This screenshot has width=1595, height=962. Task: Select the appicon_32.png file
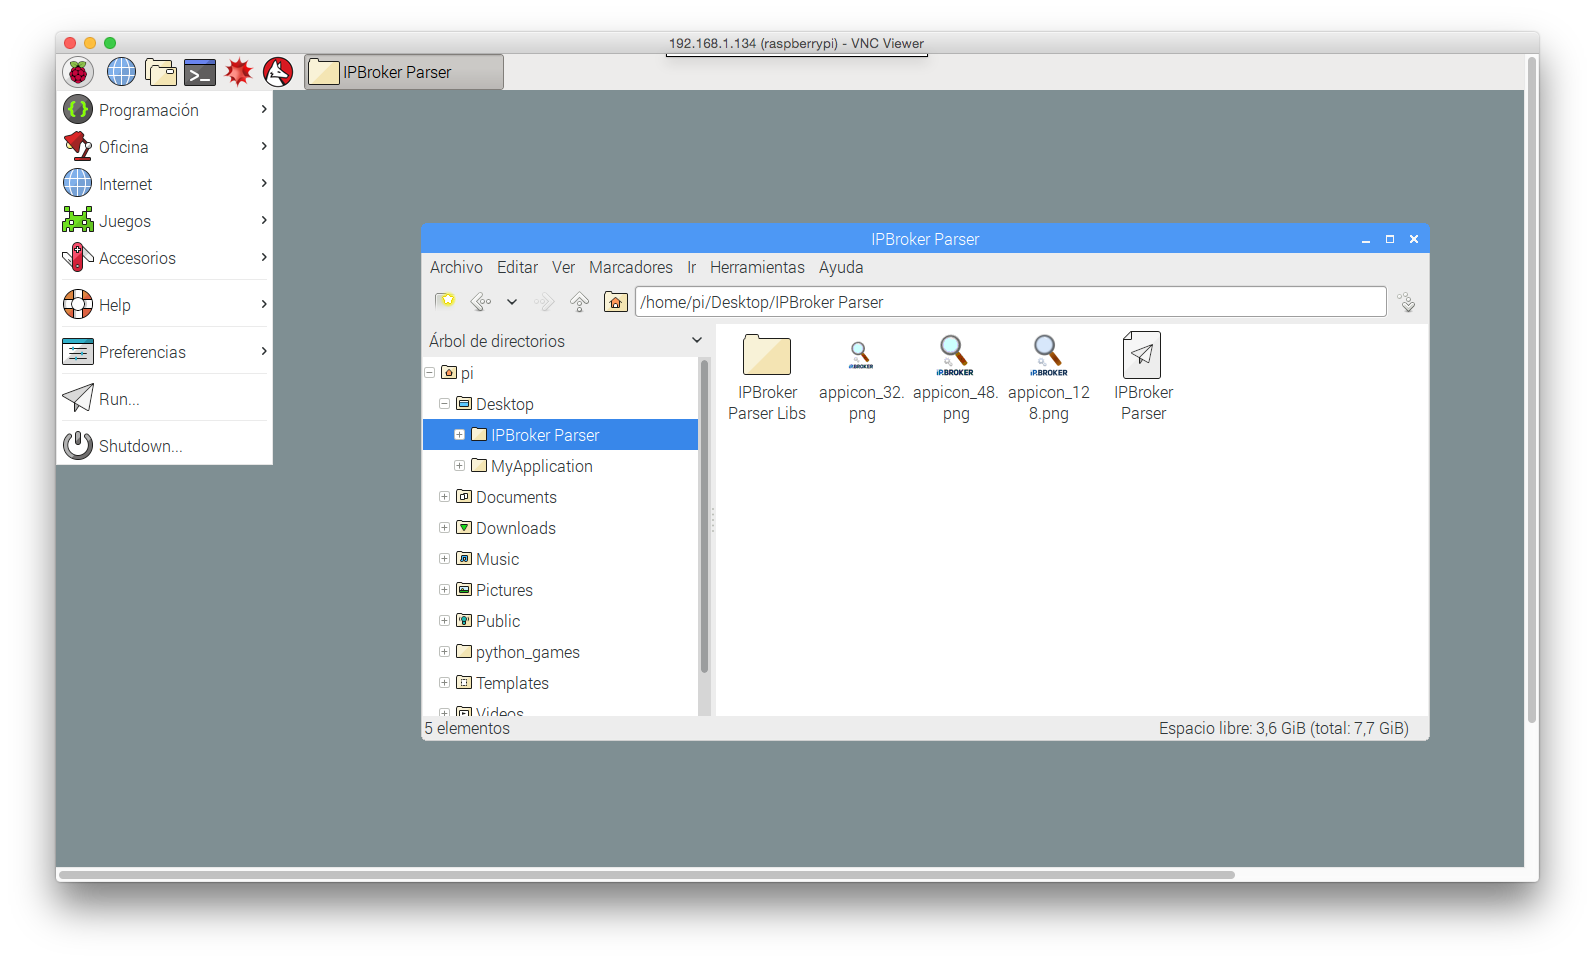click(861, 380)
